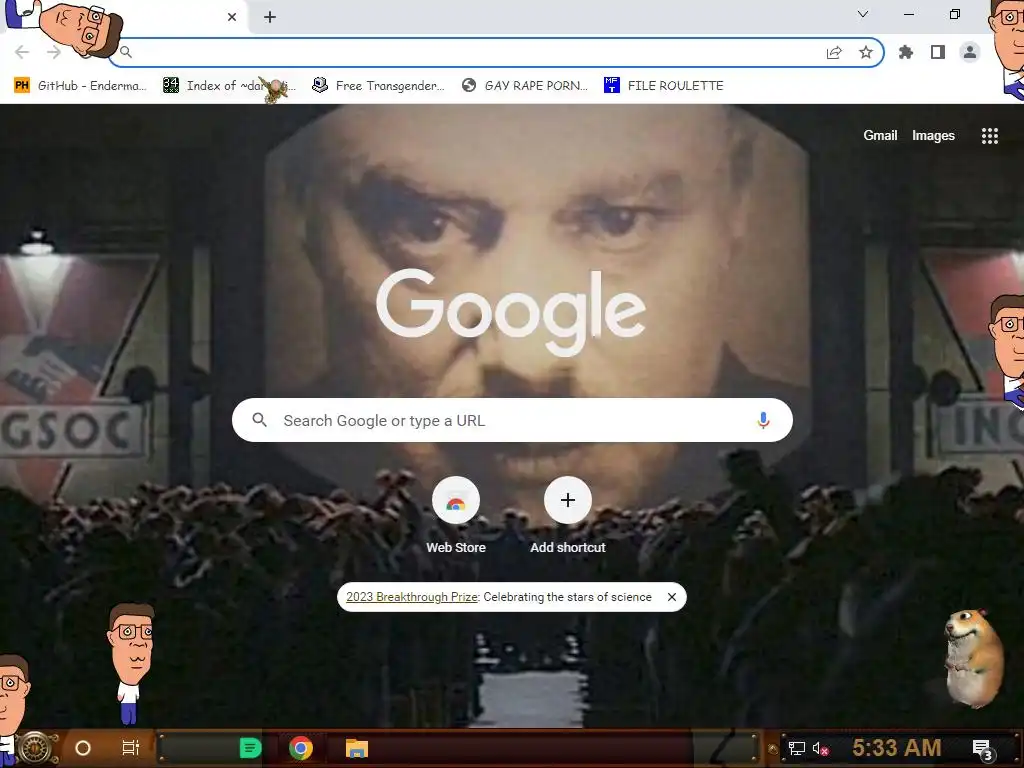Screen dimensions: 1024x768
Task: Dismiss the Breakthrough Prize promo banner
Action: click(x=671, y=597)
